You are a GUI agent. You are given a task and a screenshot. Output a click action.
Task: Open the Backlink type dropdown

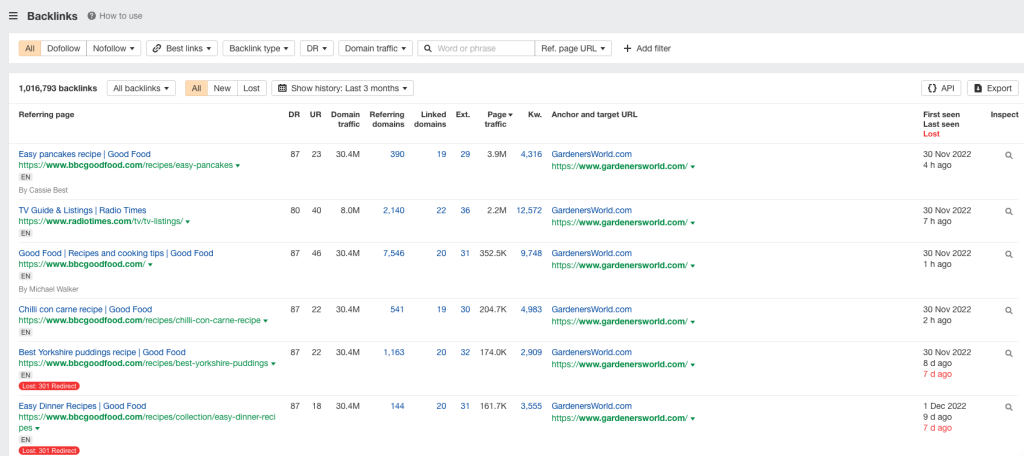(259, 48)
